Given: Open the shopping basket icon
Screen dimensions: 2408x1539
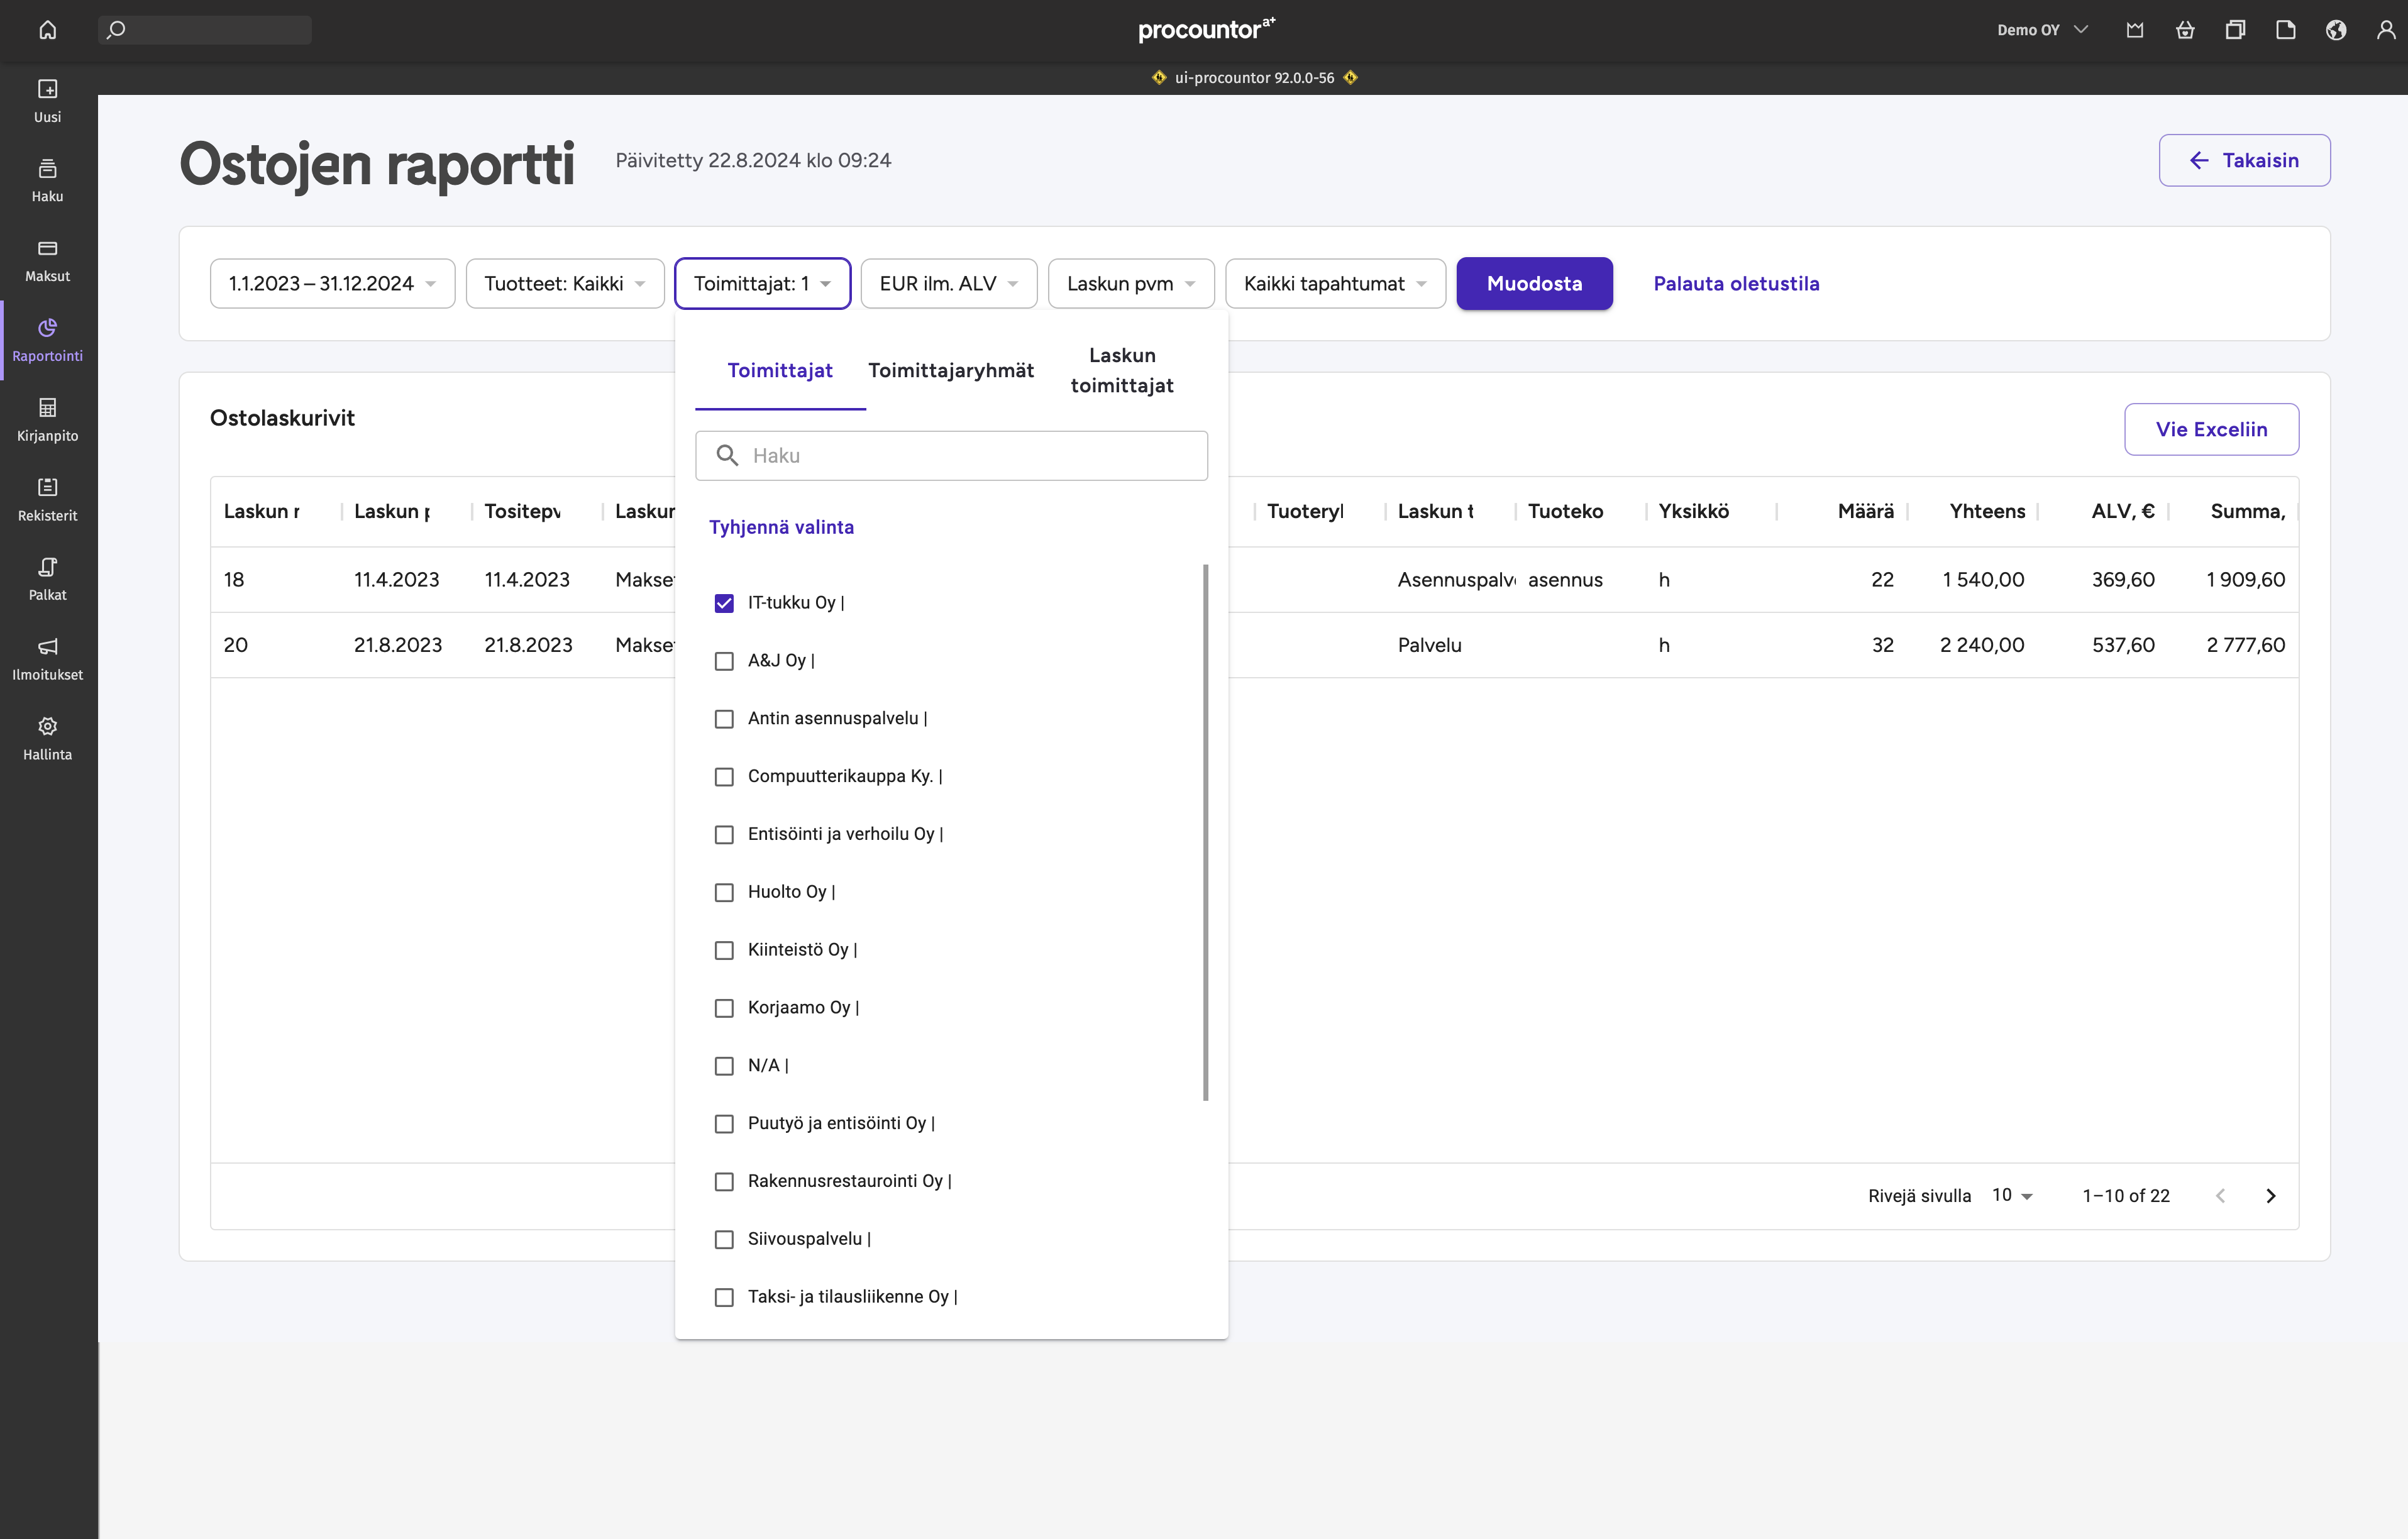Looking at the screenshot, I should (x=2185, y=30).
